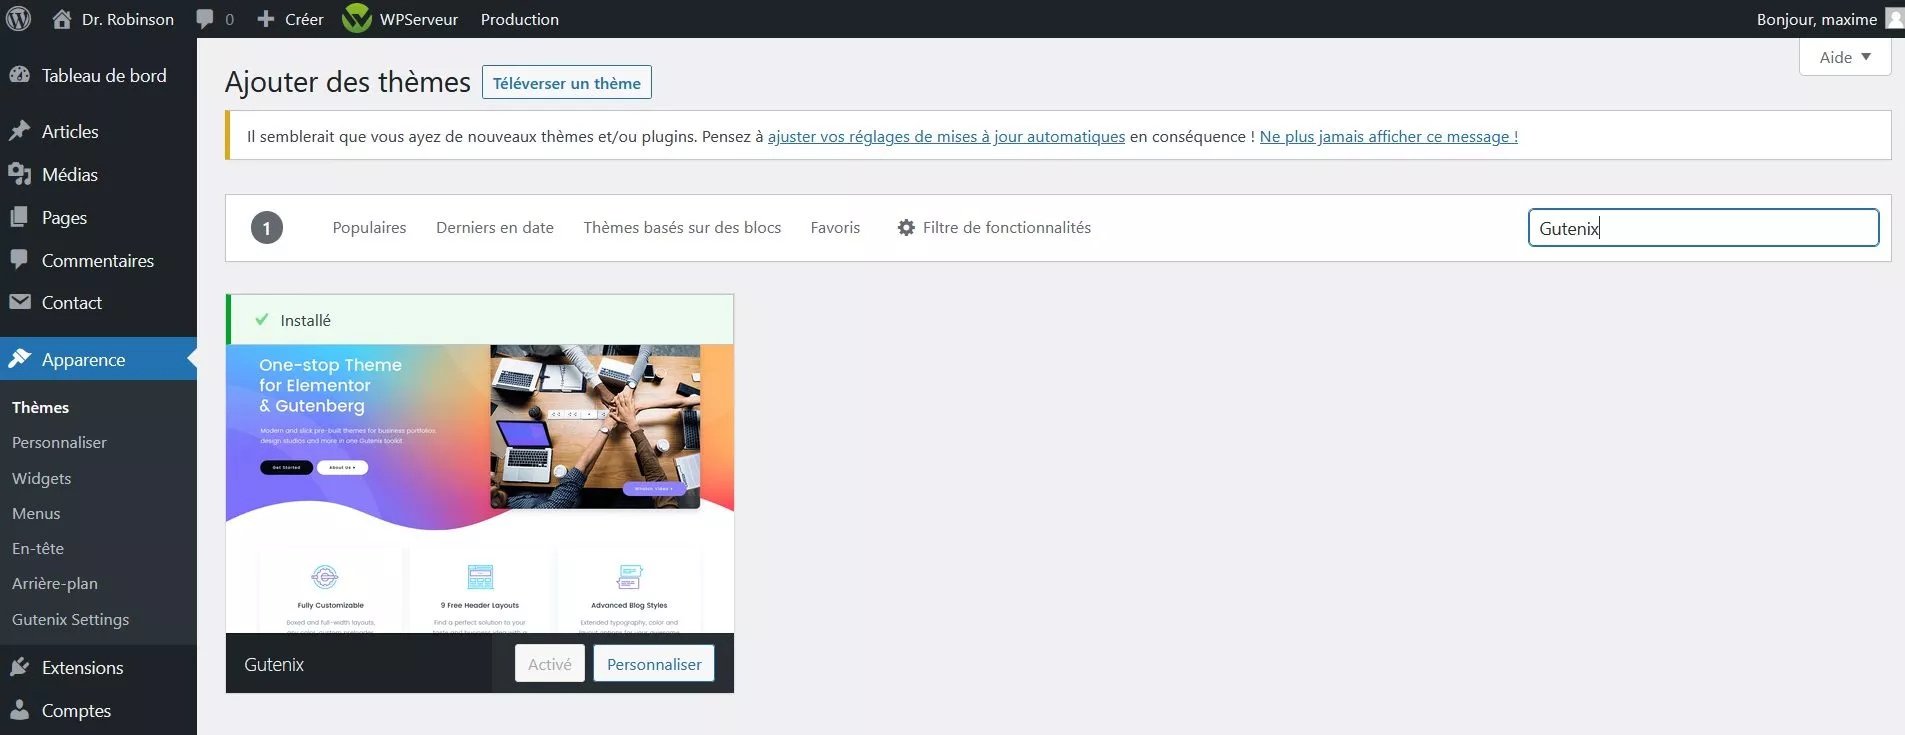Open the comments bubble icon in admin bar

click(x=205, y=19)
